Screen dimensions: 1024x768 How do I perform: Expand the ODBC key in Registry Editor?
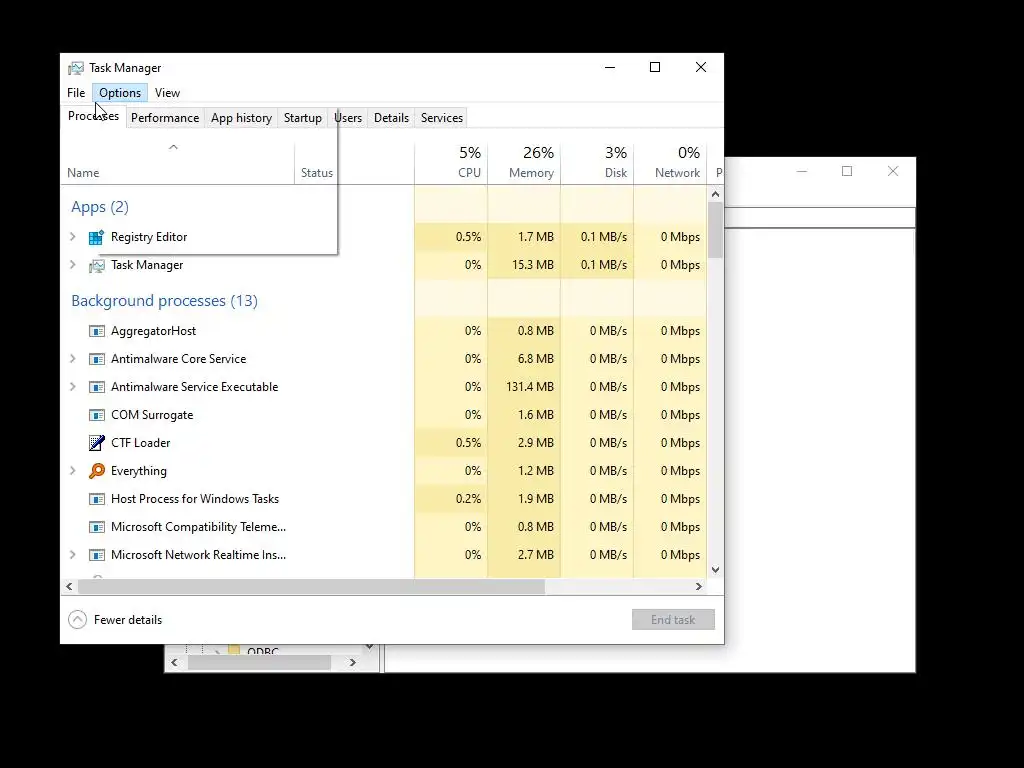tap(217, 651)
